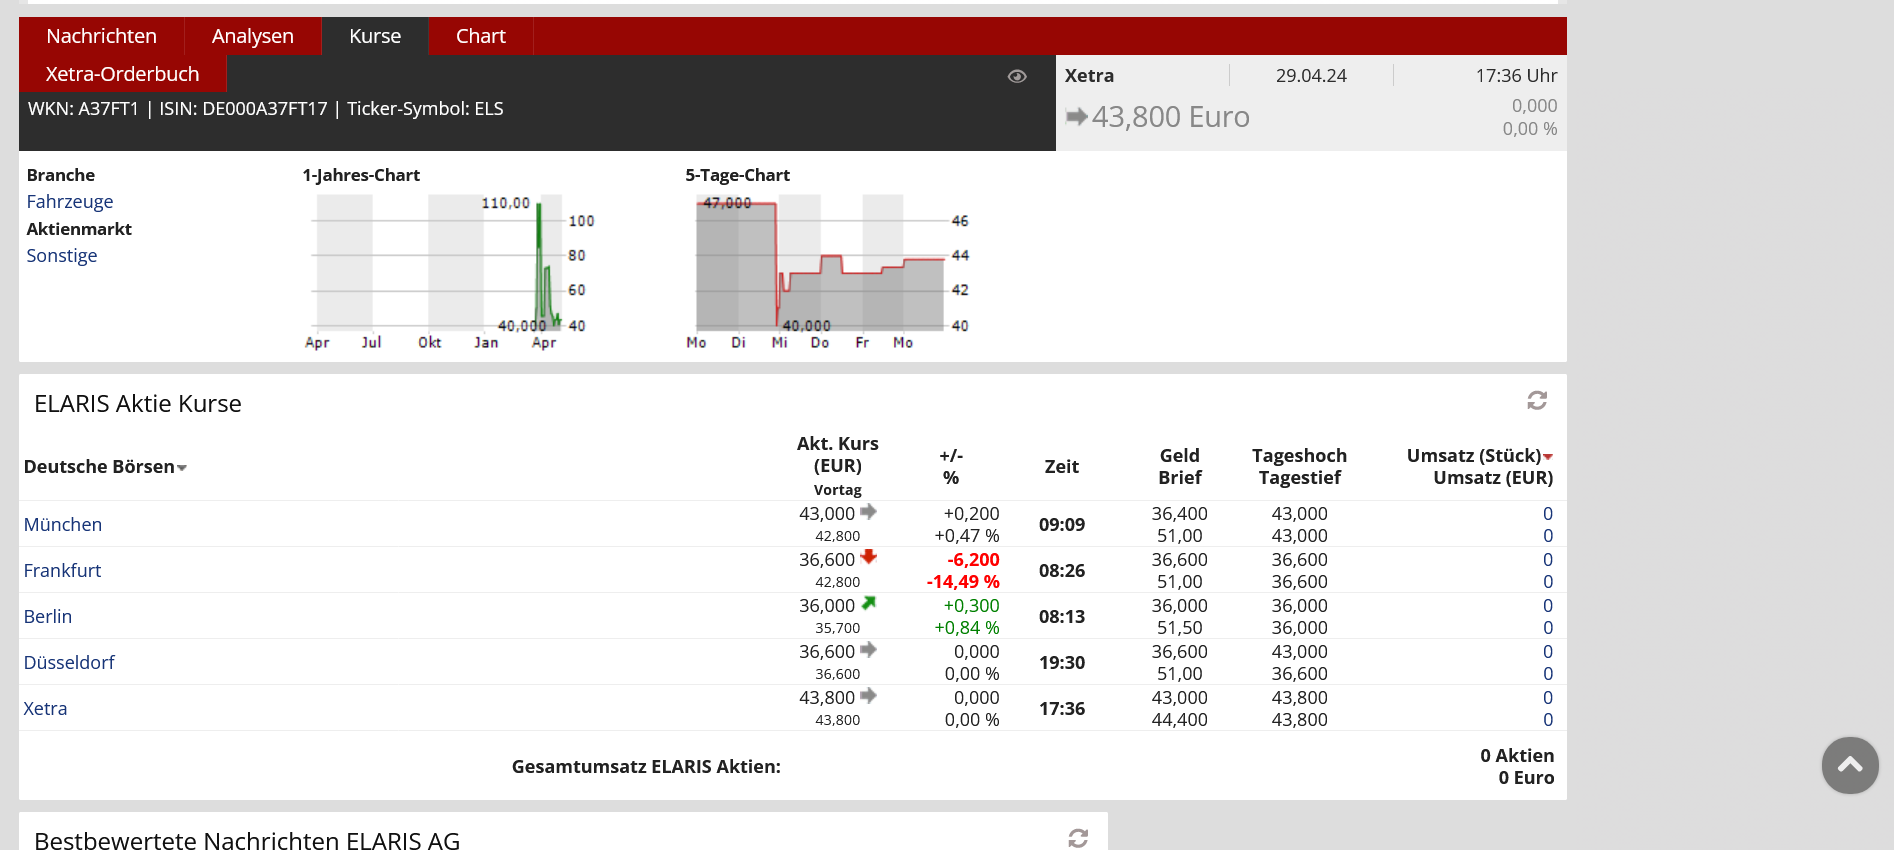Click the grey arrow in München row
Viewport: 1894px width, 850px height.
[x=868, y=512]
